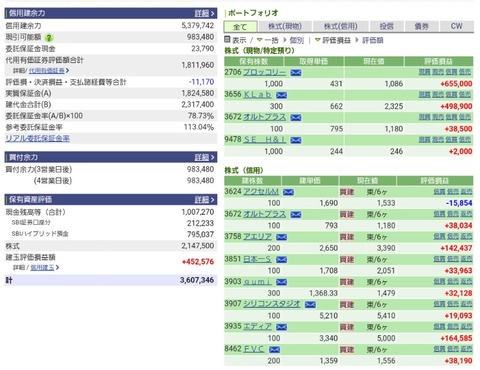Click the mail icon next to FVC
Screen dimensions: 480x370
pyautogui.click(x=274, y=349)
